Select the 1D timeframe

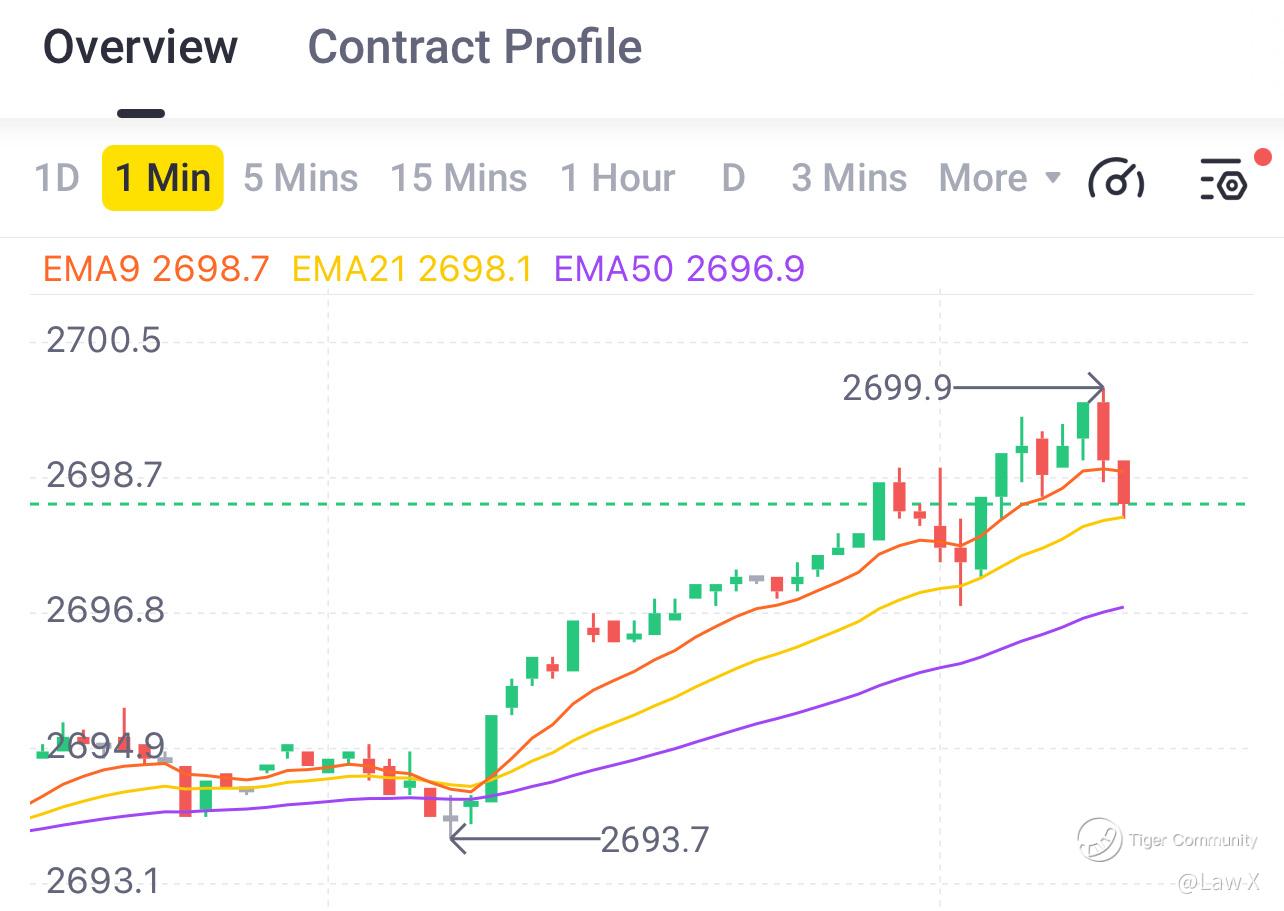56,178
